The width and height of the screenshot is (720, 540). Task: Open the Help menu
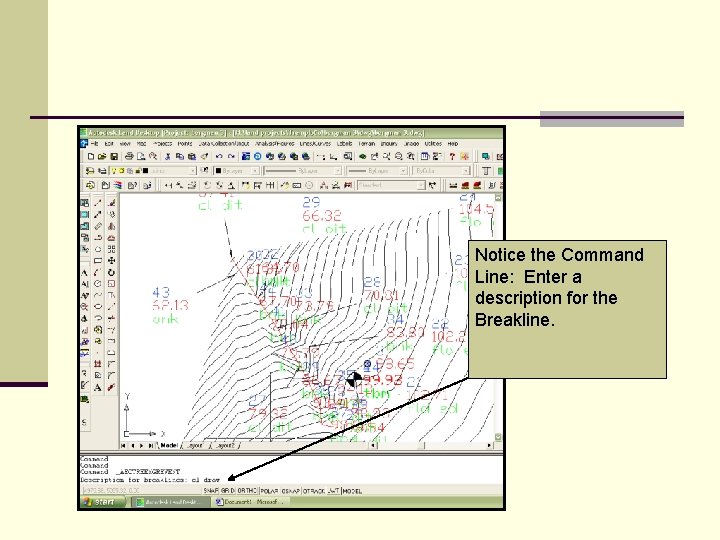click(453, 144)
